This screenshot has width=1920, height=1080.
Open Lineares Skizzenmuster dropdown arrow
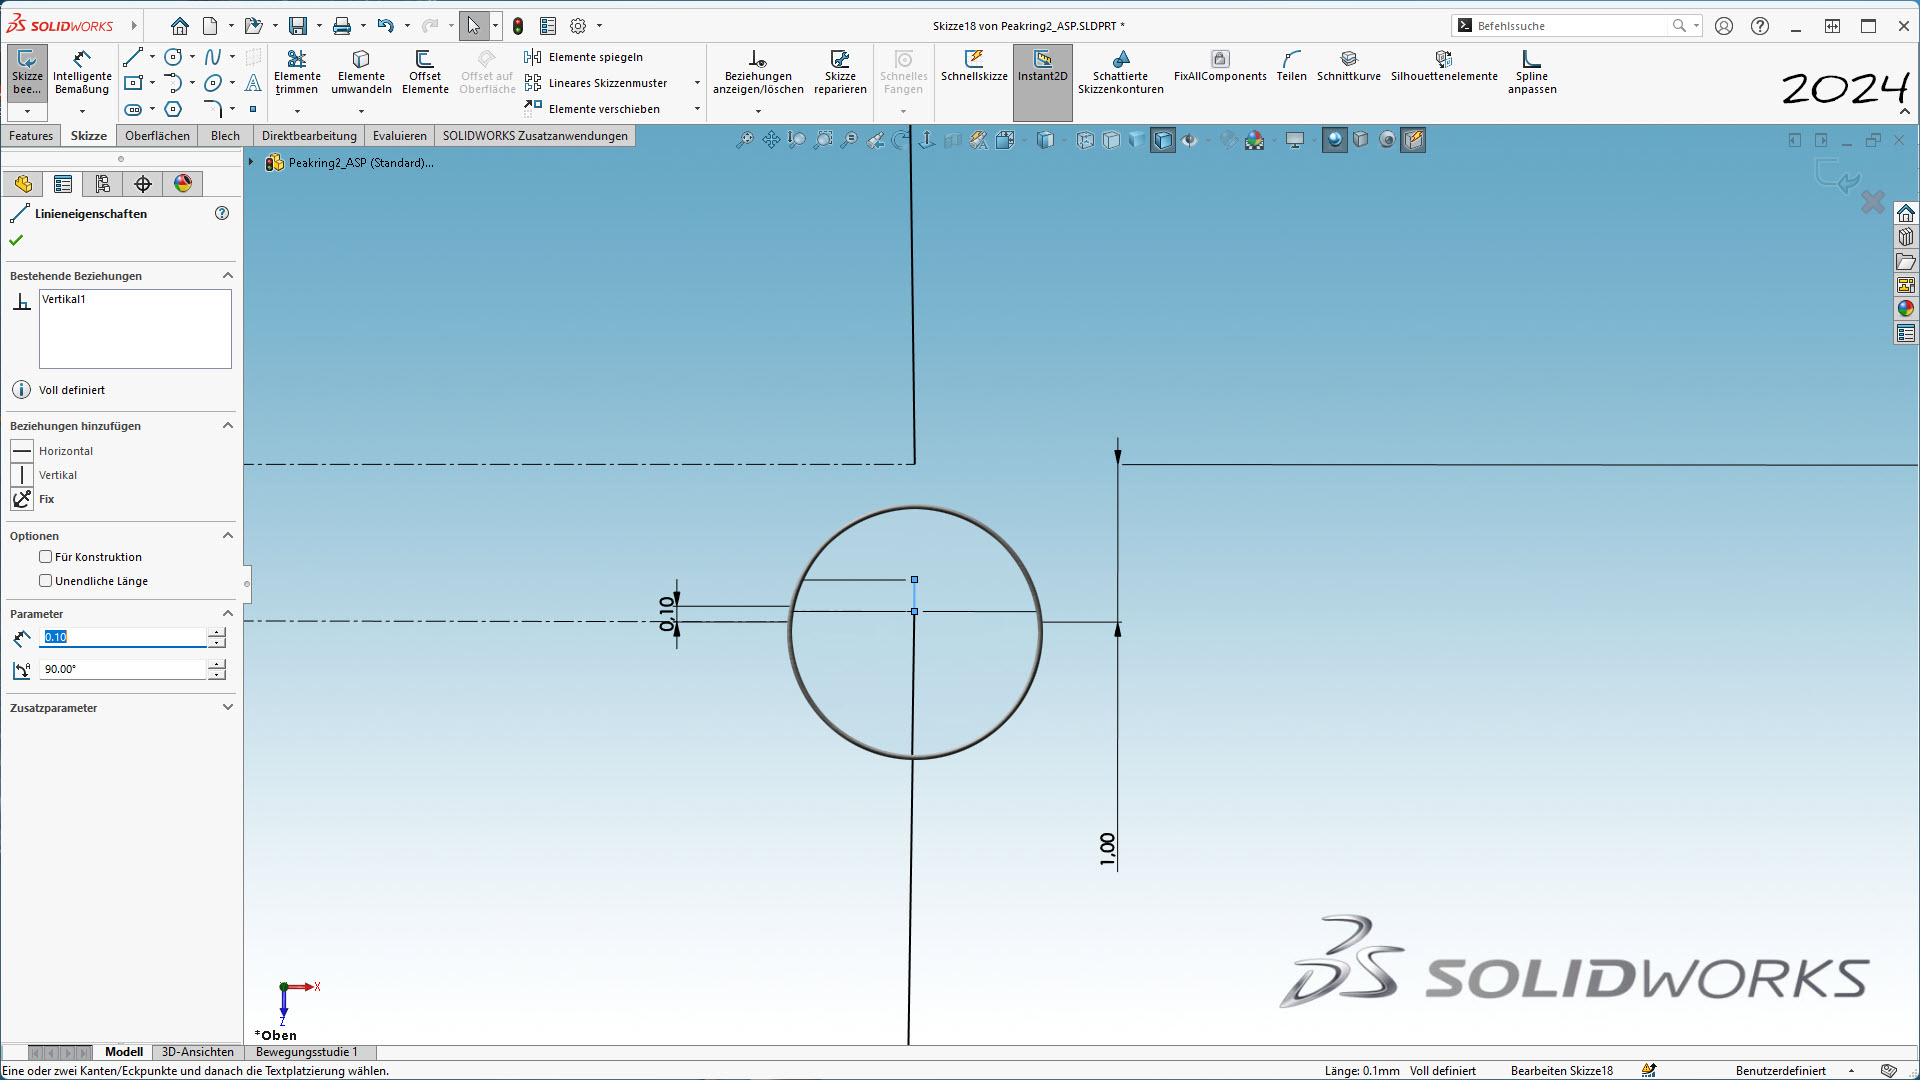pos(697,83)
